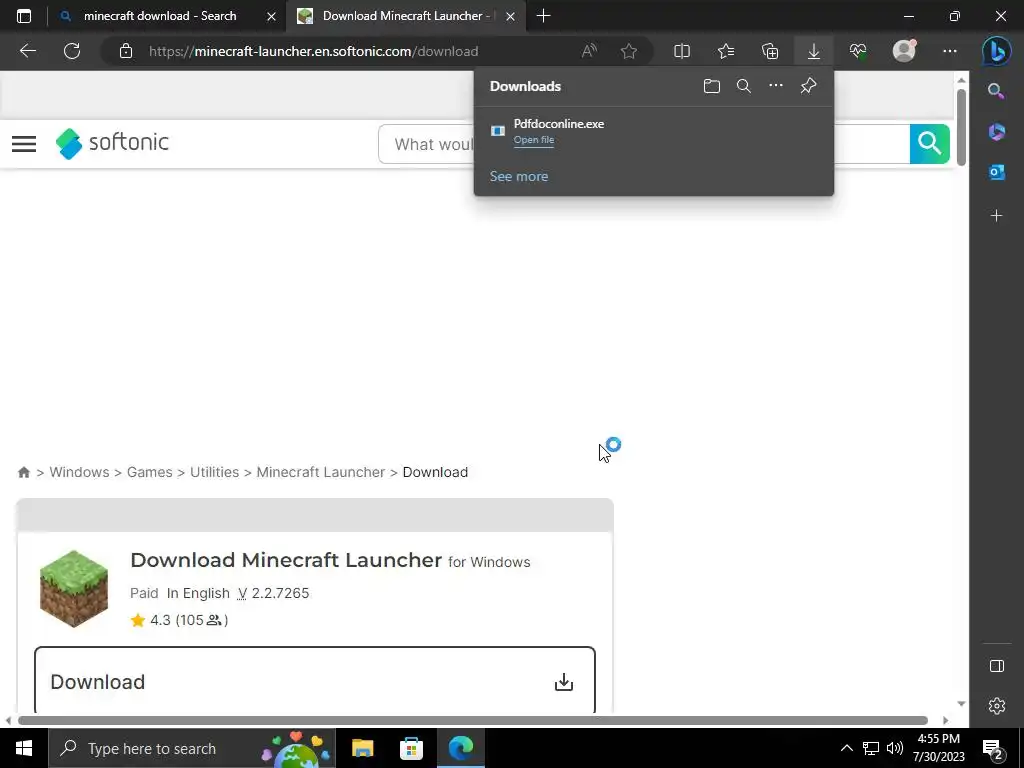Open Microsoft Store from taskbar
The image size is (1024, 768).
click(411, 748)
